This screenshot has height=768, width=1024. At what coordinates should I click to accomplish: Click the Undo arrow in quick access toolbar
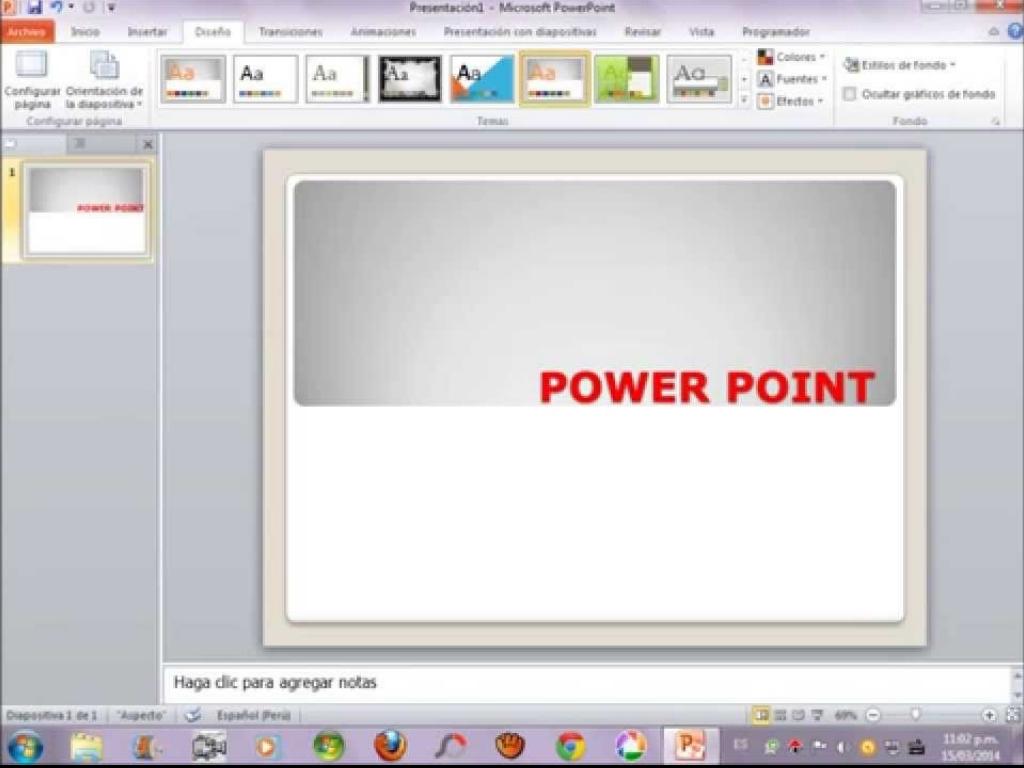coord(57,8)
